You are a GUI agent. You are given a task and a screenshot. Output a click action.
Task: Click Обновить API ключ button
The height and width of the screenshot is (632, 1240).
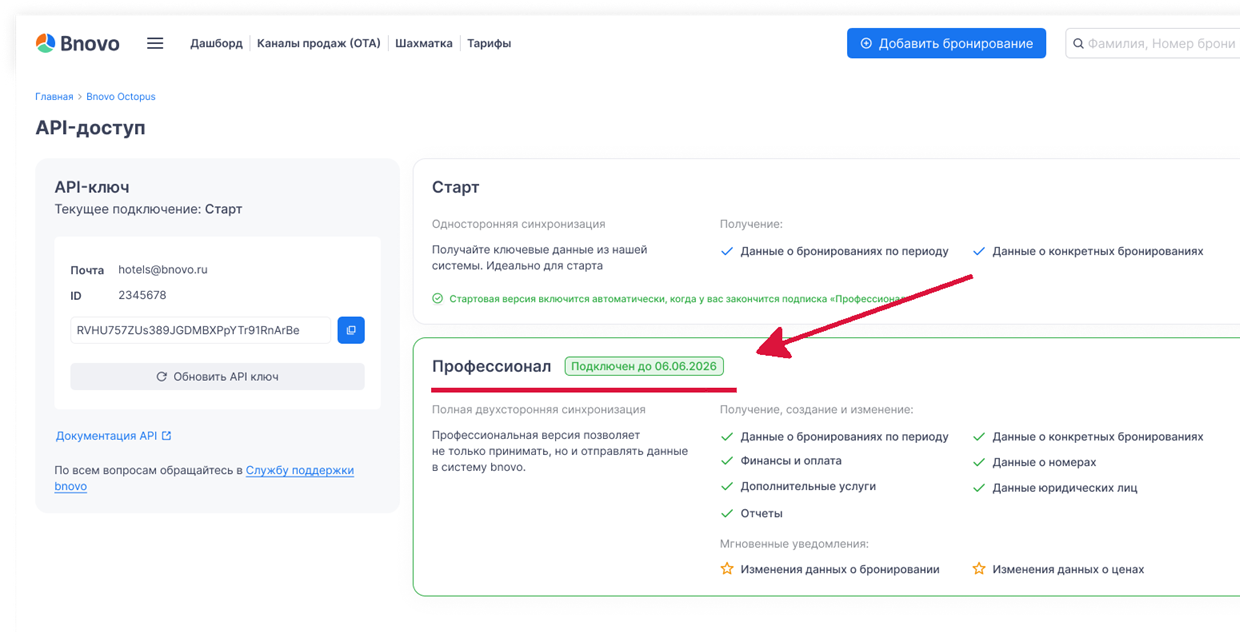click(x=217, y=377)
